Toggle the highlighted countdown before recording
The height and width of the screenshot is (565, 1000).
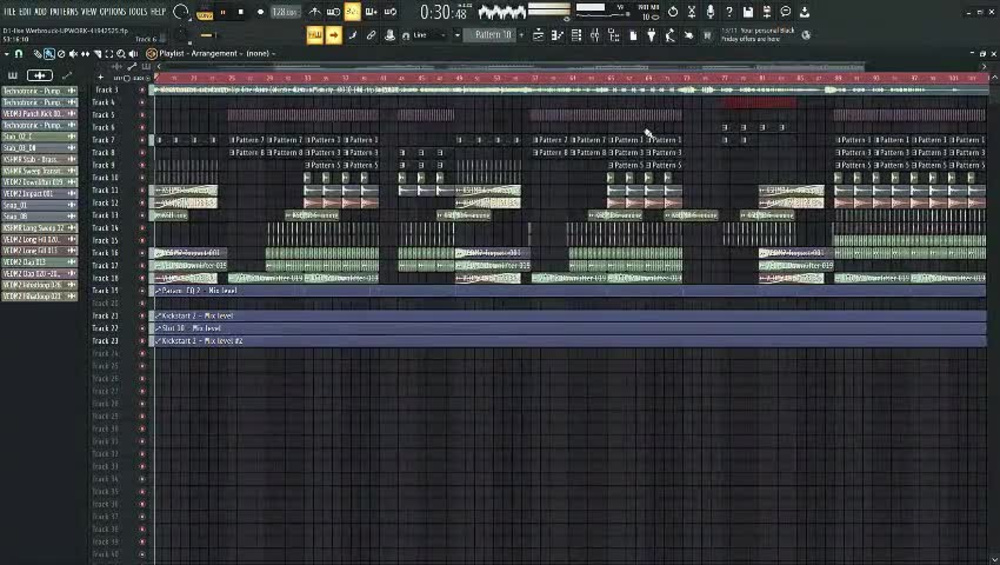pyautogui.click(x=352, y=11)
